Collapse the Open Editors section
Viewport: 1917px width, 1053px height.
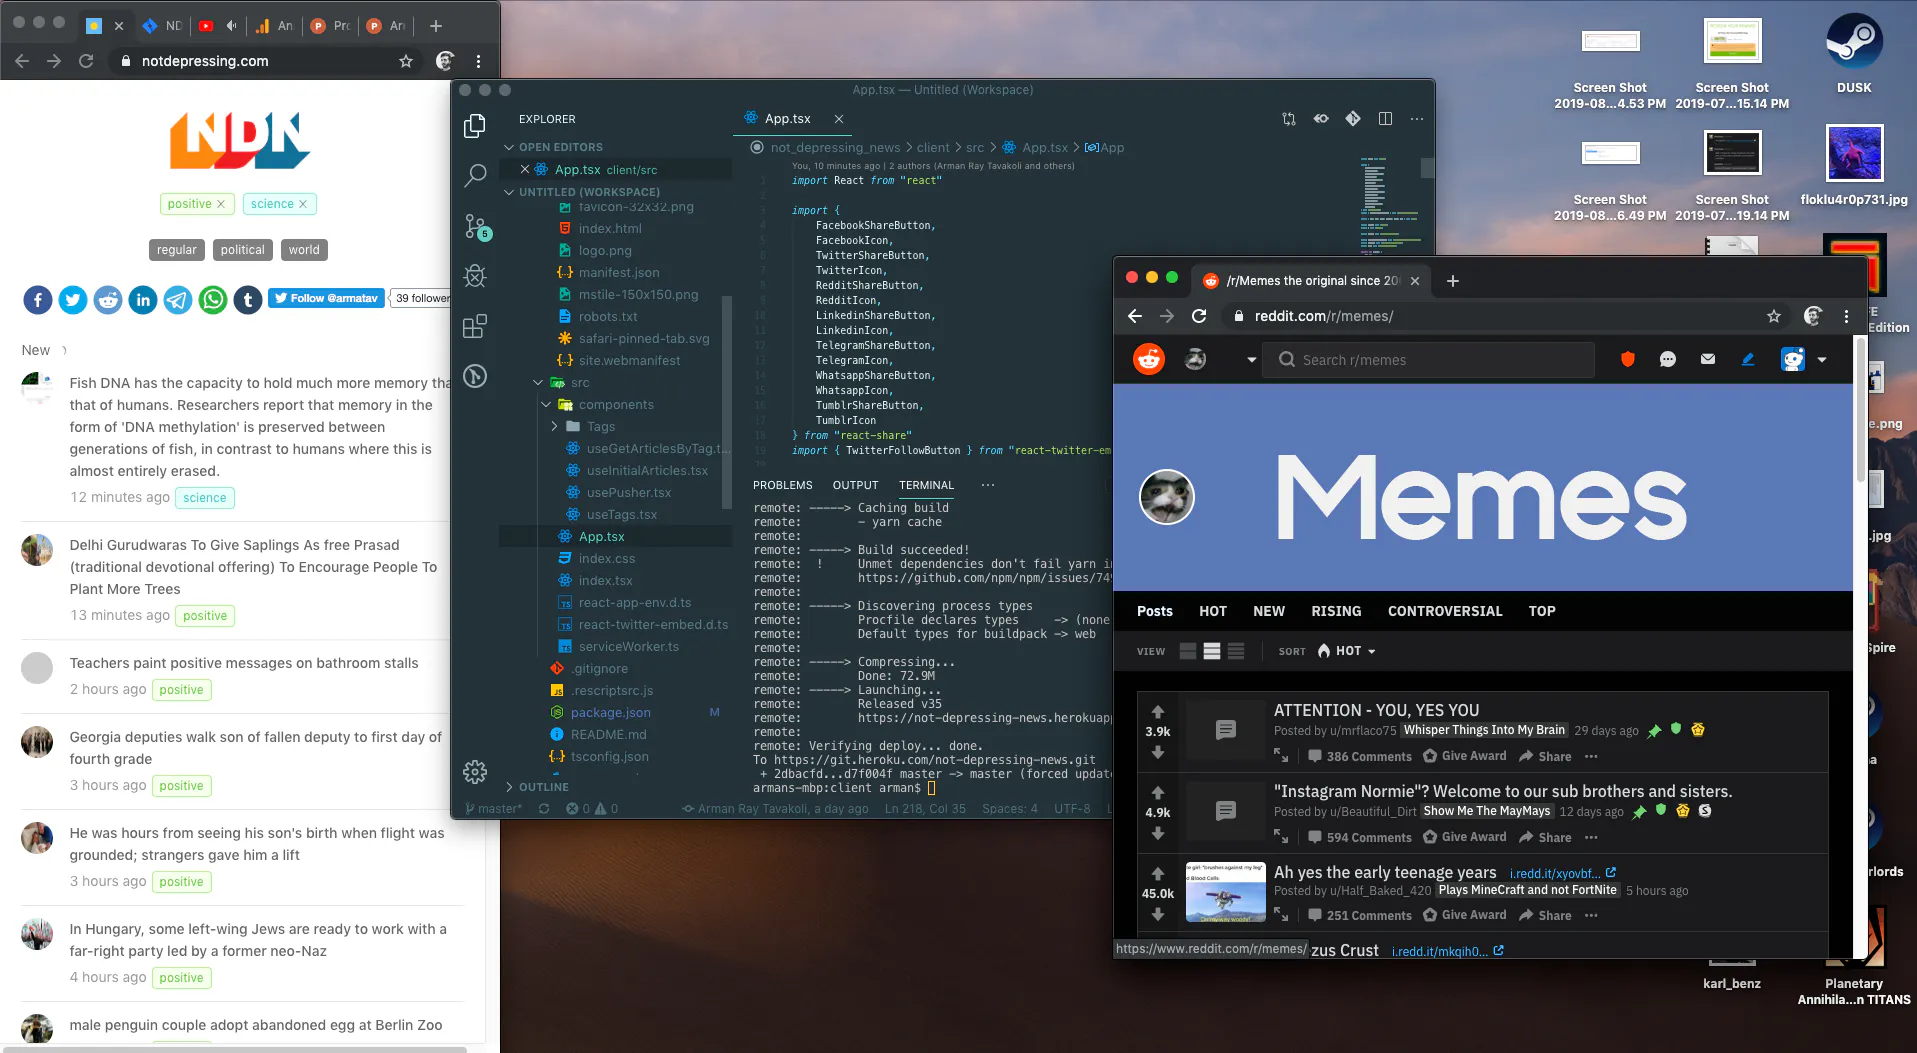(x=560, y=147)
